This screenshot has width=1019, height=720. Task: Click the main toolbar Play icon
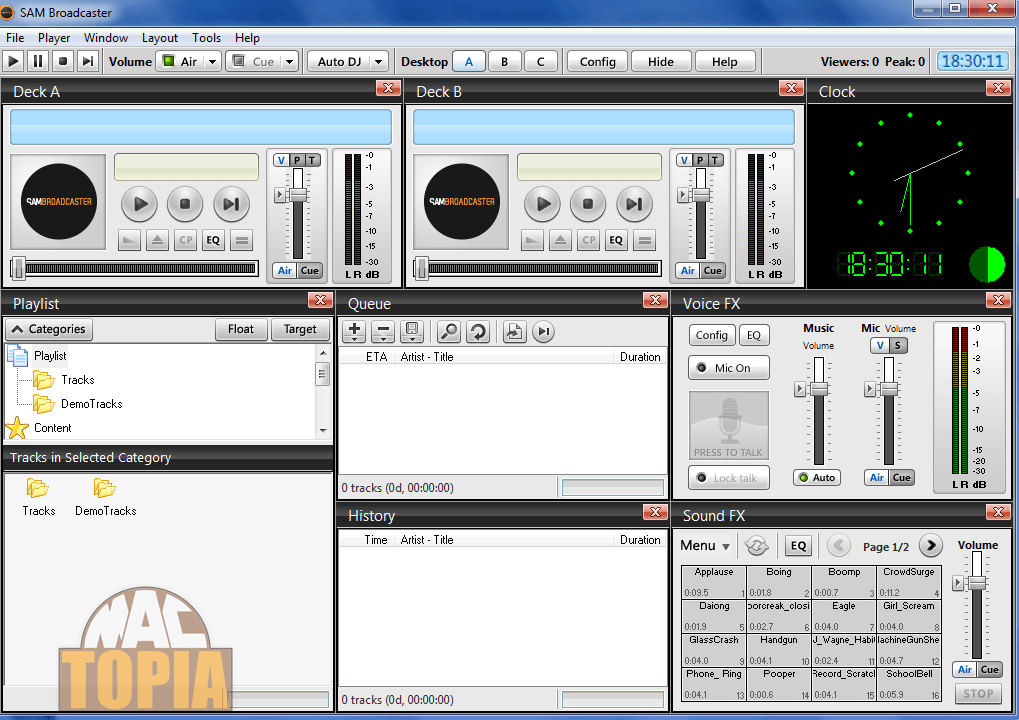click(x=13, y=62)
